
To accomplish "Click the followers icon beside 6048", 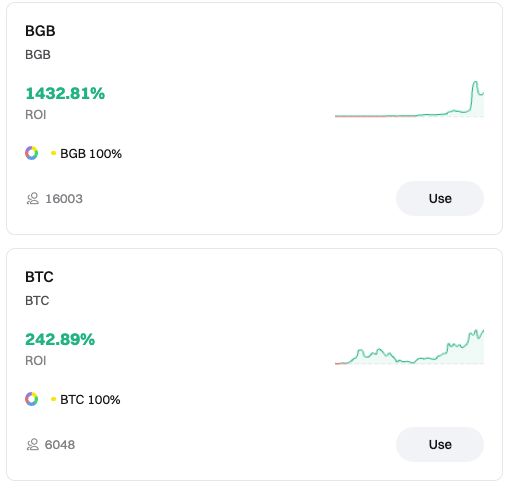I will click(x=33, y=444).
